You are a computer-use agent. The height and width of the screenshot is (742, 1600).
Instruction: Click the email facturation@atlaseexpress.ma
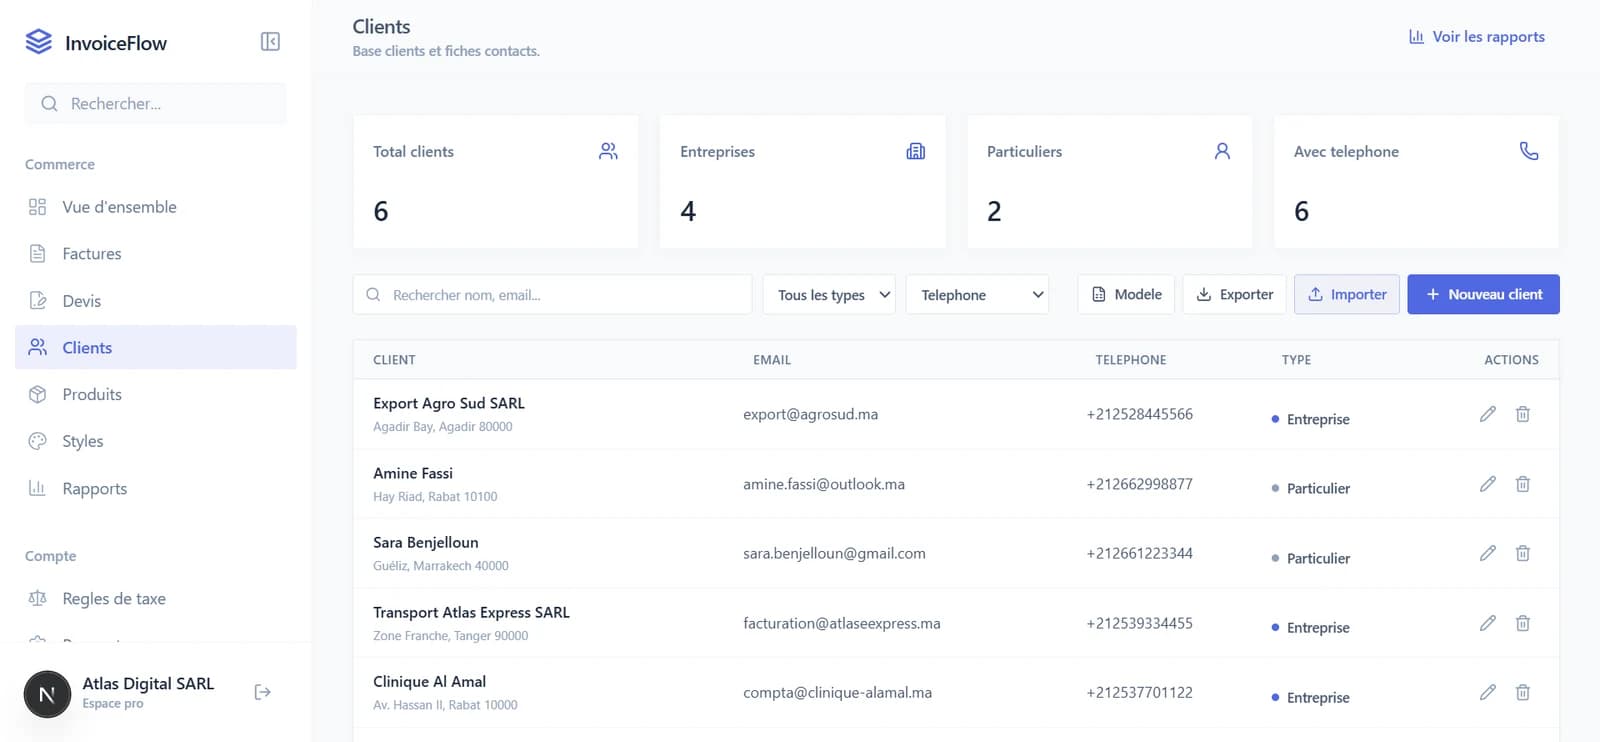pos(842,623)
